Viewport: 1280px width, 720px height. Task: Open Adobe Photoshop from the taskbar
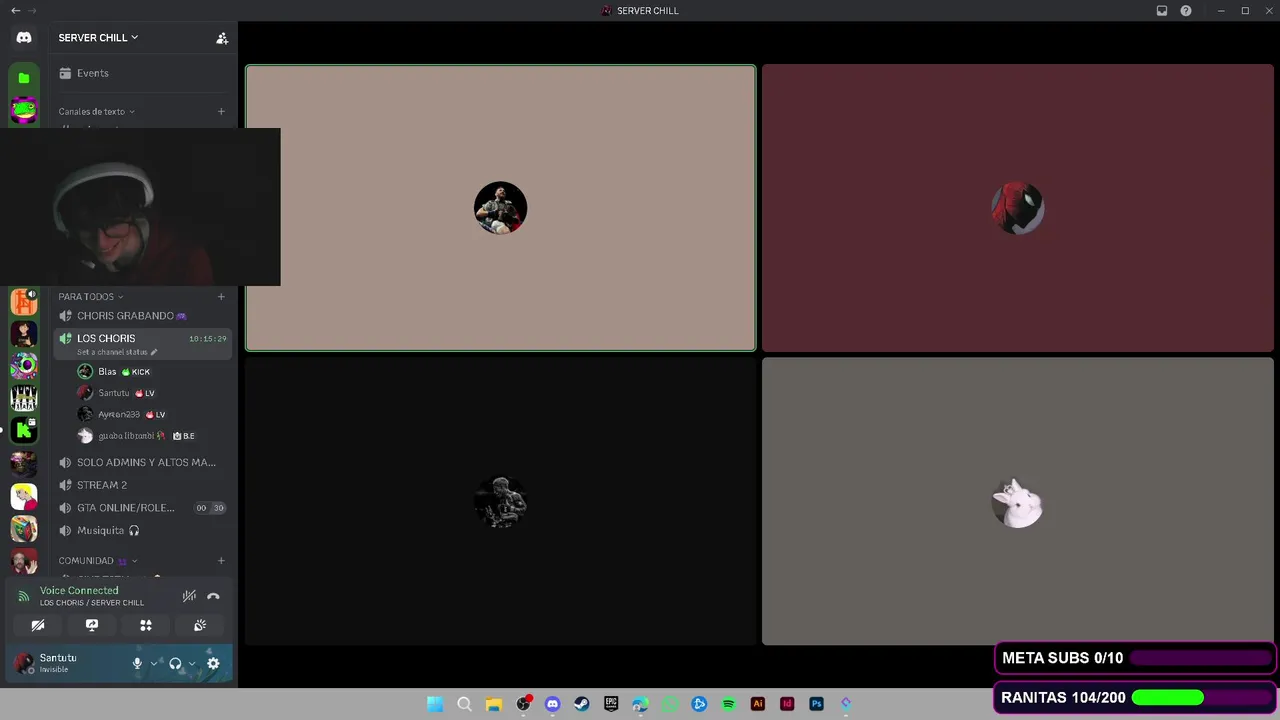pos(816,704)
